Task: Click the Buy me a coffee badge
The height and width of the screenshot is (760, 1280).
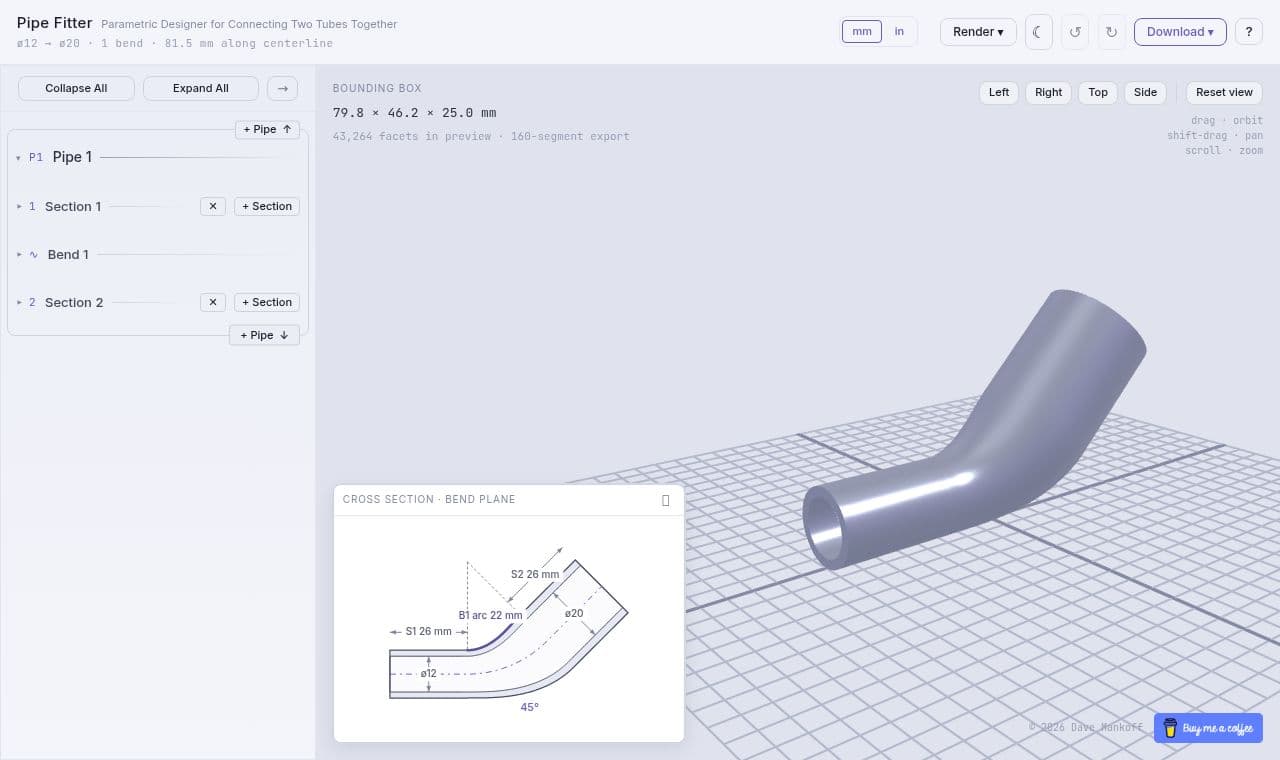Action: click(1208, 728)
